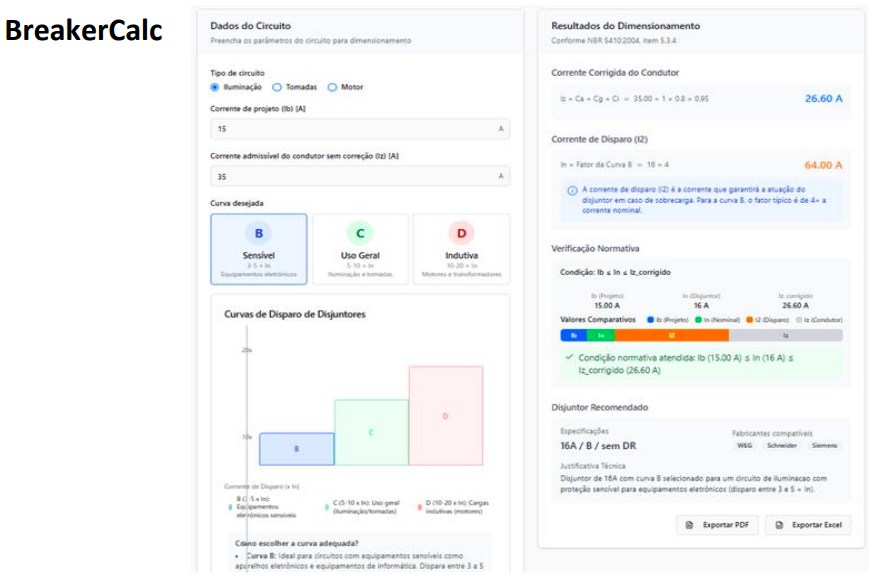Click the checkmark icon on normative condition
873x578 pixels.
click(569, 357)
